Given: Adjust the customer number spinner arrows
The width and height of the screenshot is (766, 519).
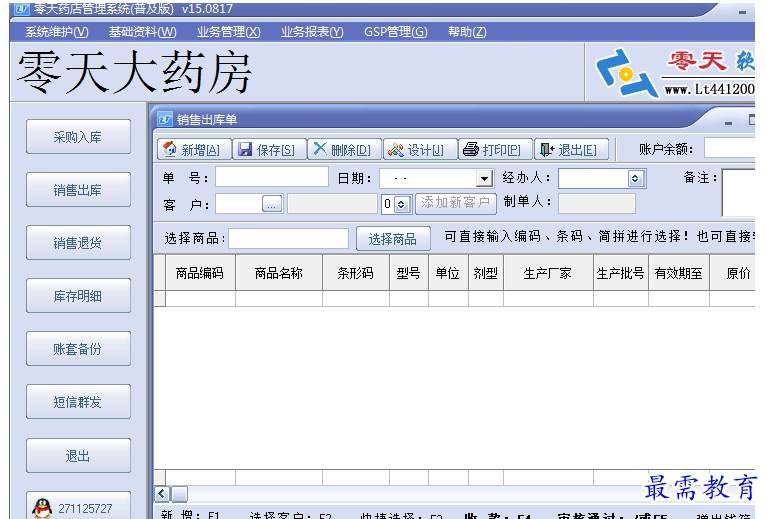Looking at the screenshot, I should 402,204.
